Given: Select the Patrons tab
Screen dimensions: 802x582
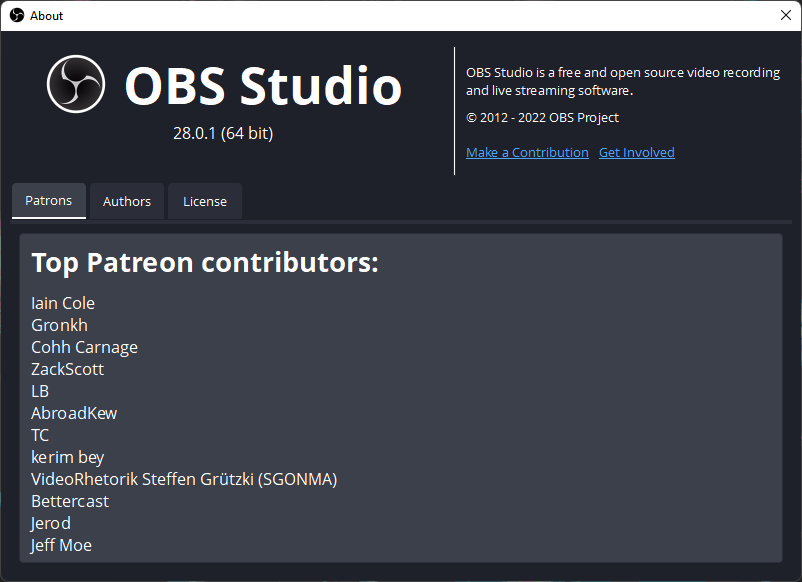Looking at the screenshot, I should point(48,200).
